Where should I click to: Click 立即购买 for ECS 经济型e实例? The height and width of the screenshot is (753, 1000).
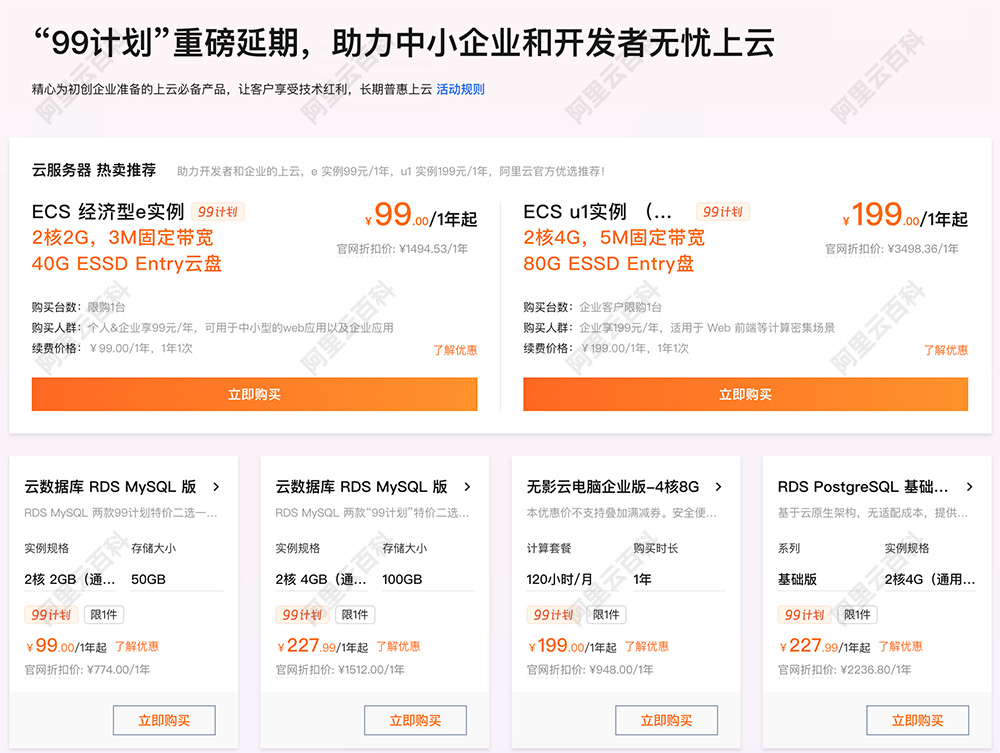coord(254,394)
